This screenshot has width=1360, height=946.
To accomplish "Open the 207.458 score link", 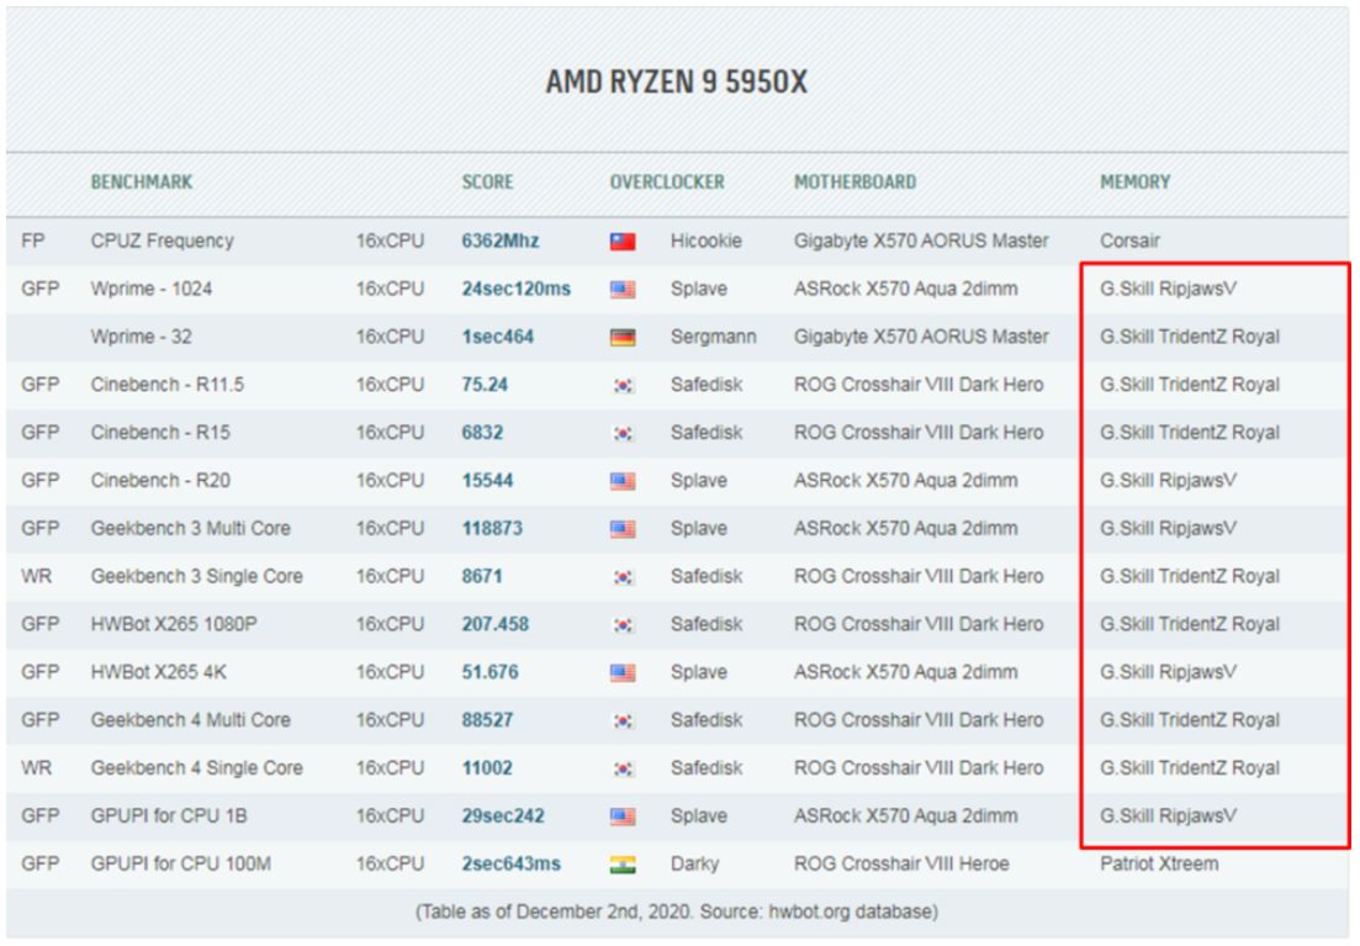I will pyautogui.click(x=495, y=625).
